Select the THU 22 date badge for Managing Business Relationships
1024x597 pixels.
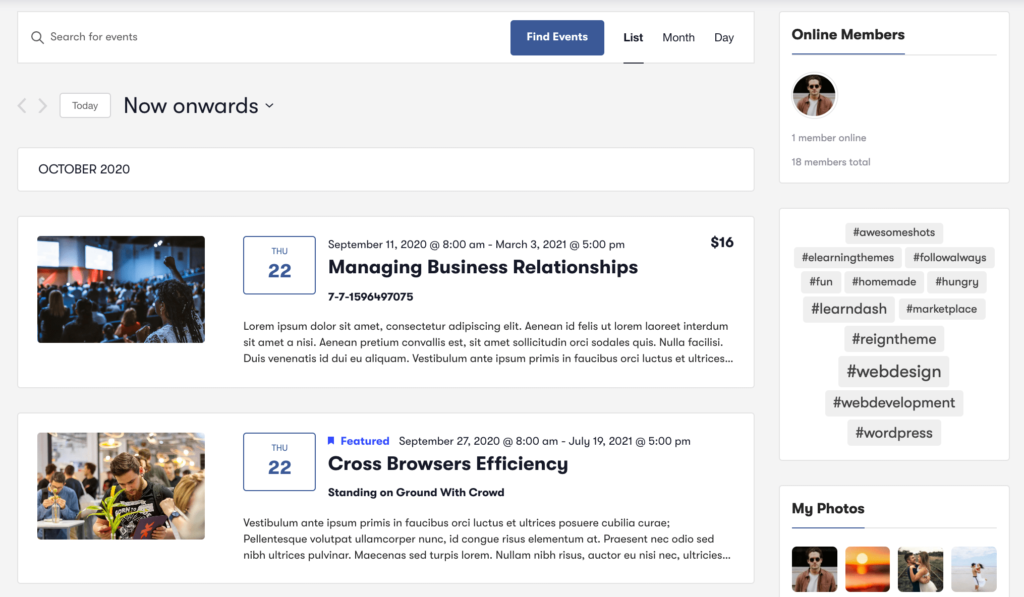pyautogui.click(x=280, y=265)
